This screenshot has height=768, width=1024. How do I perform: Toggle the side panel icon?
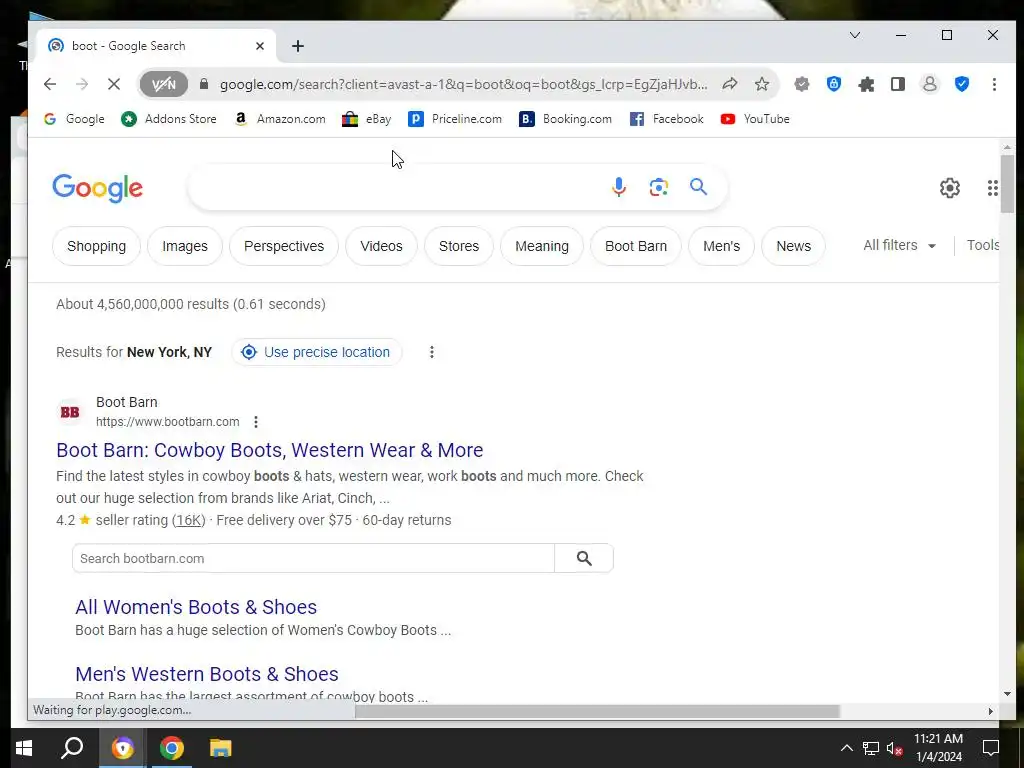click(898, 84)
